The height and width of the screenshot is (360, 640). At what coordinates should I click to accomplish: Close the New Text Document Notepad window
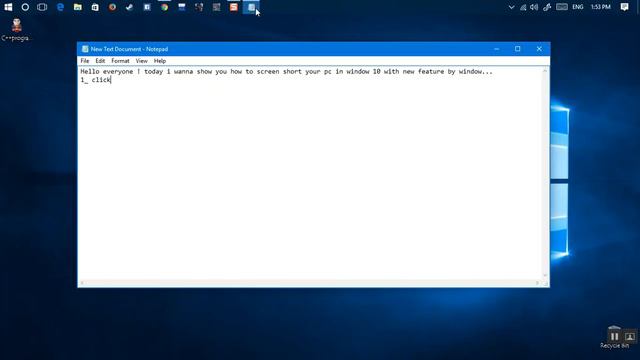click(539, 49)
